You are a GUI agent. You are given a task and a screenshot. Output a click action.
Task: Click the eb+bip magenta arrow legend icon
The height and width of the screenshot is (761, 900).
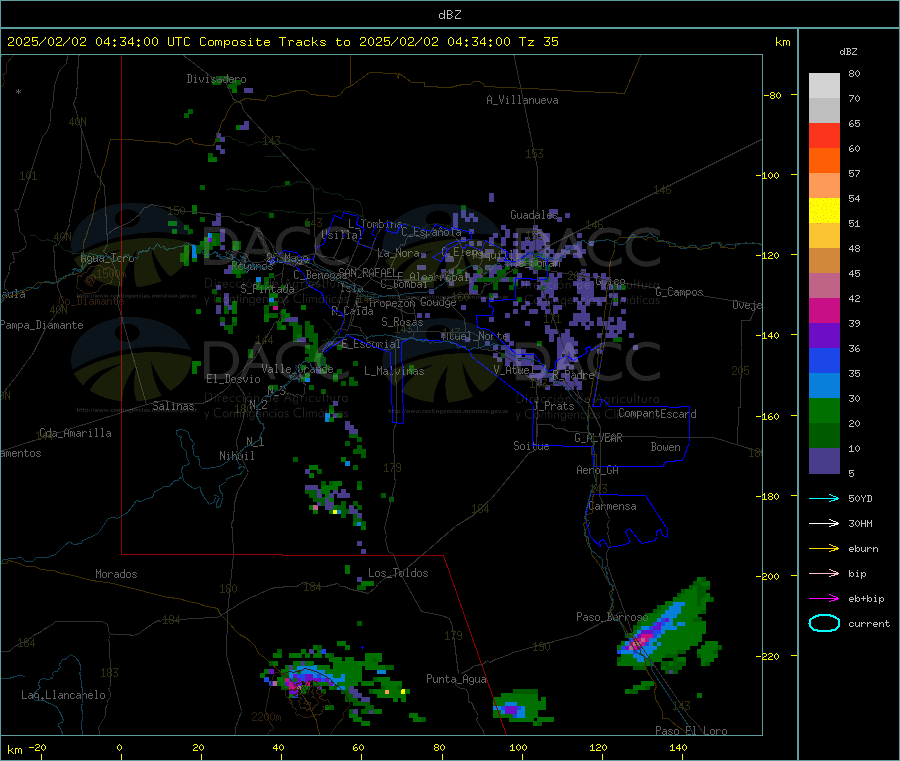pyautogui.click(x=824, y=599)
